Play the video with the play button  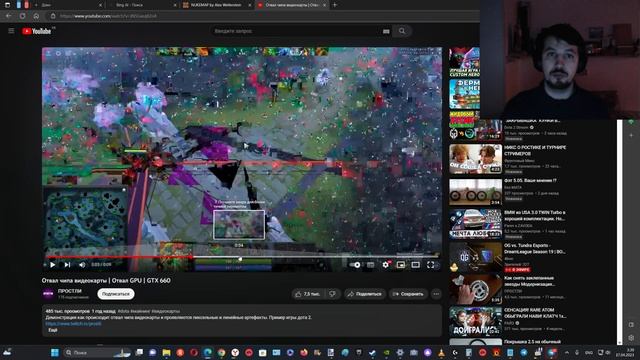click(53, 265)
